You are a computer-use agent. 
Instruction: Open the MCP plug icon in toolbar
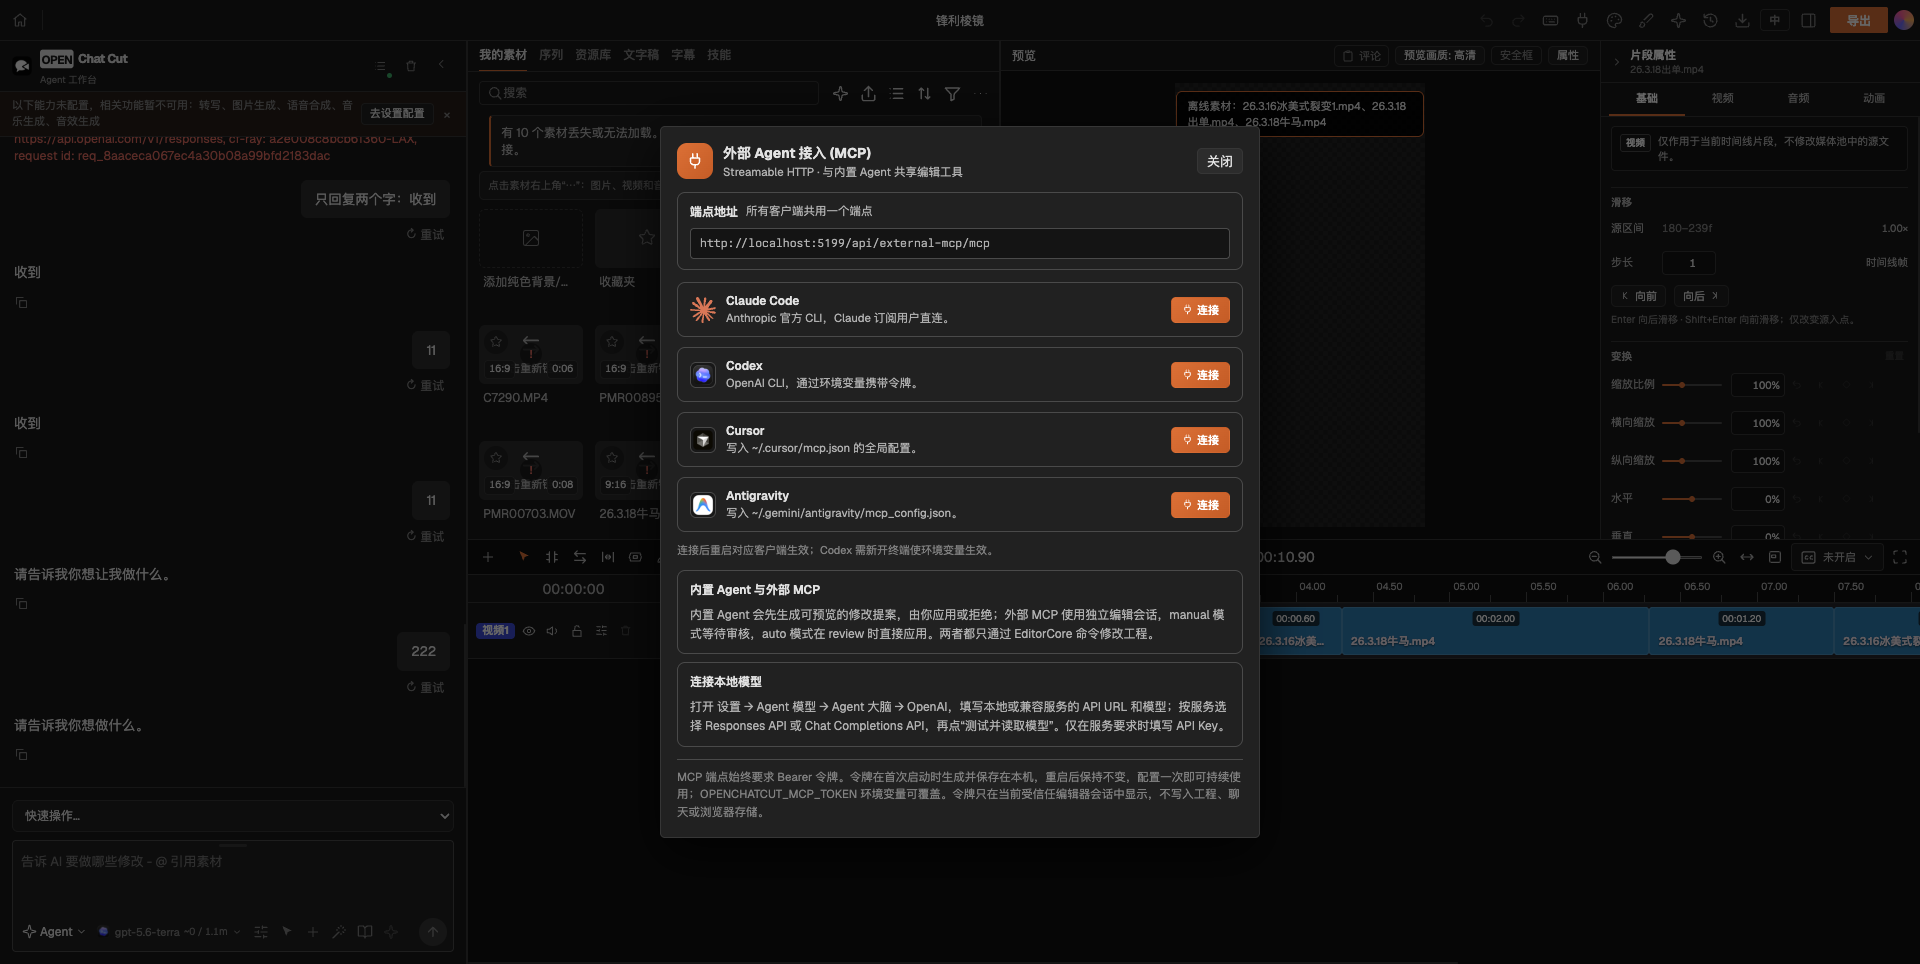pos(1582,21)
